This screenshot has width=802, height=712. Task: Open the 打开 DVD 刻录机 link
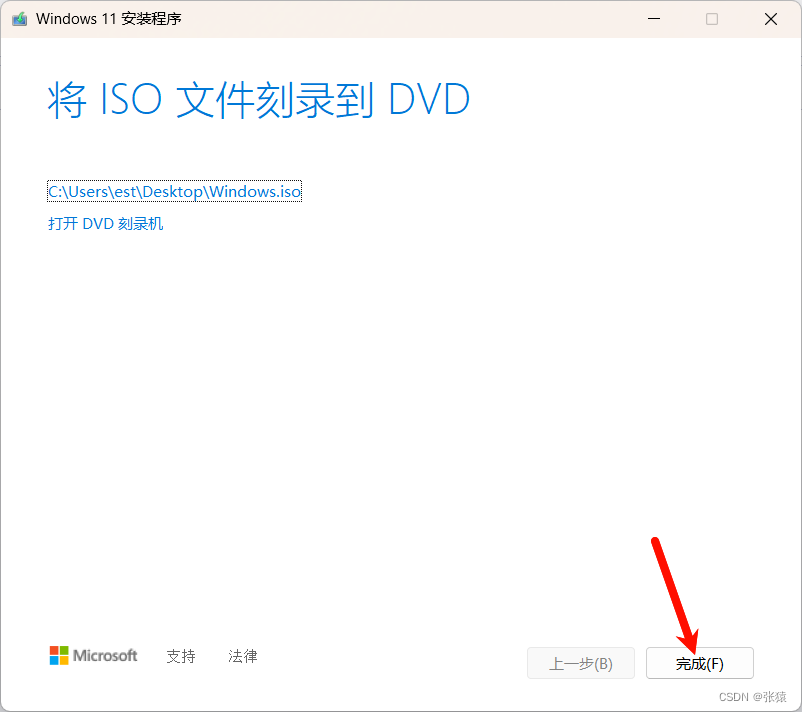(x=105, y=224)
